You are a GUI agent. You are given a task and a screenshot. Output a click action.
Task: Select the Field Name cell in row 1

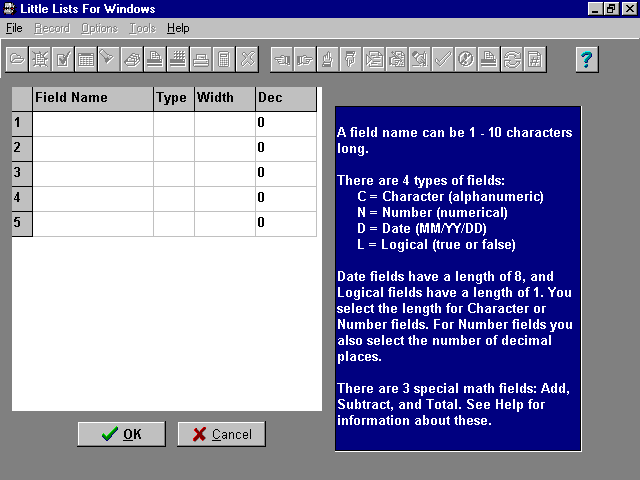click(x=93, y=123)
